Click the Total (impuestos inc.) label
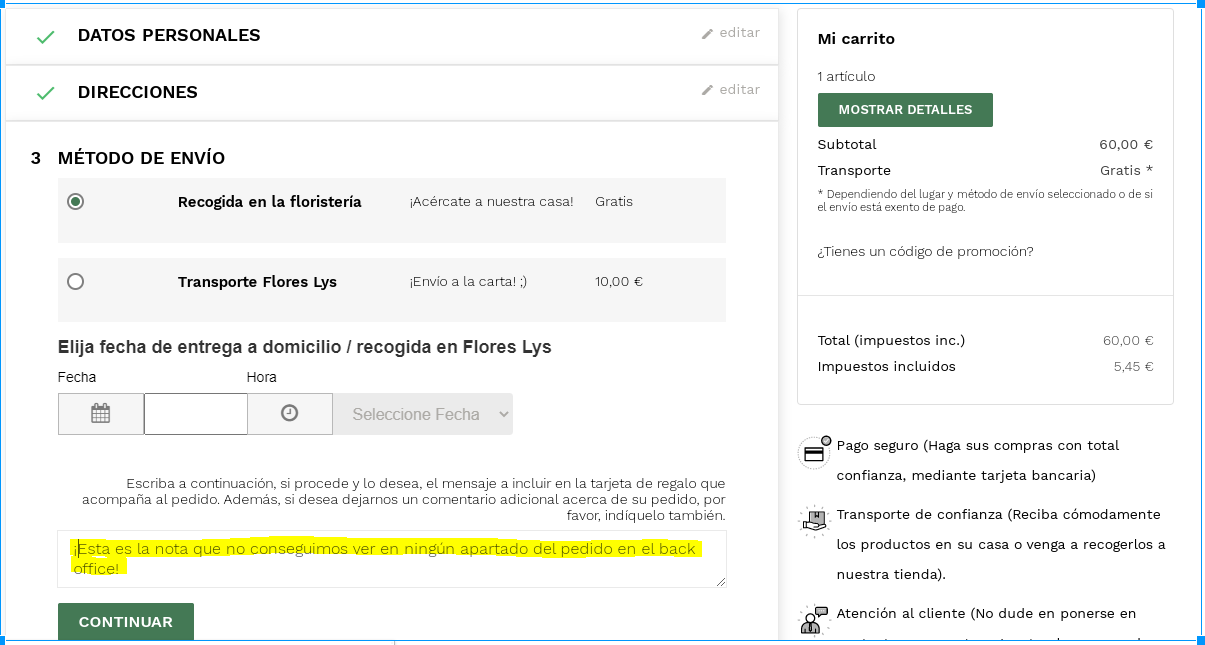Image resolution: width=1205 pixels, height=645 pixels. (x=891, y=340)
